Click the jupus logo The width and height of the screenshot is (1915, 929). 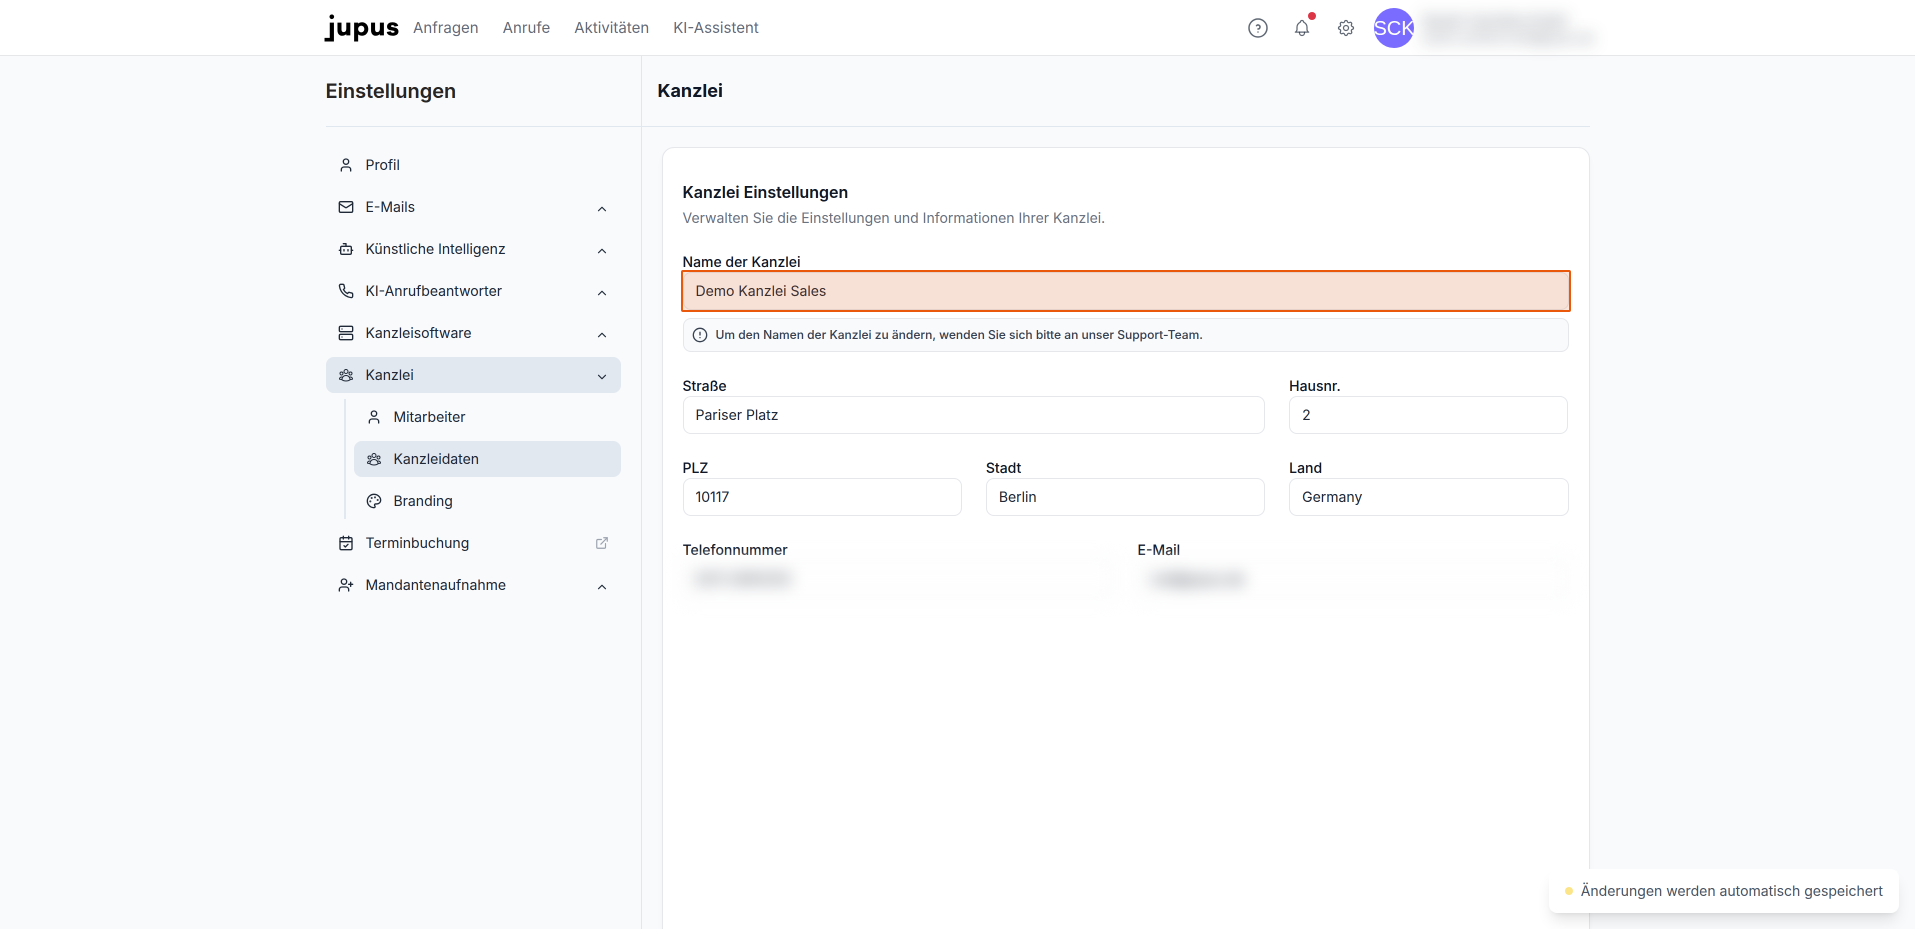[362, 28]
